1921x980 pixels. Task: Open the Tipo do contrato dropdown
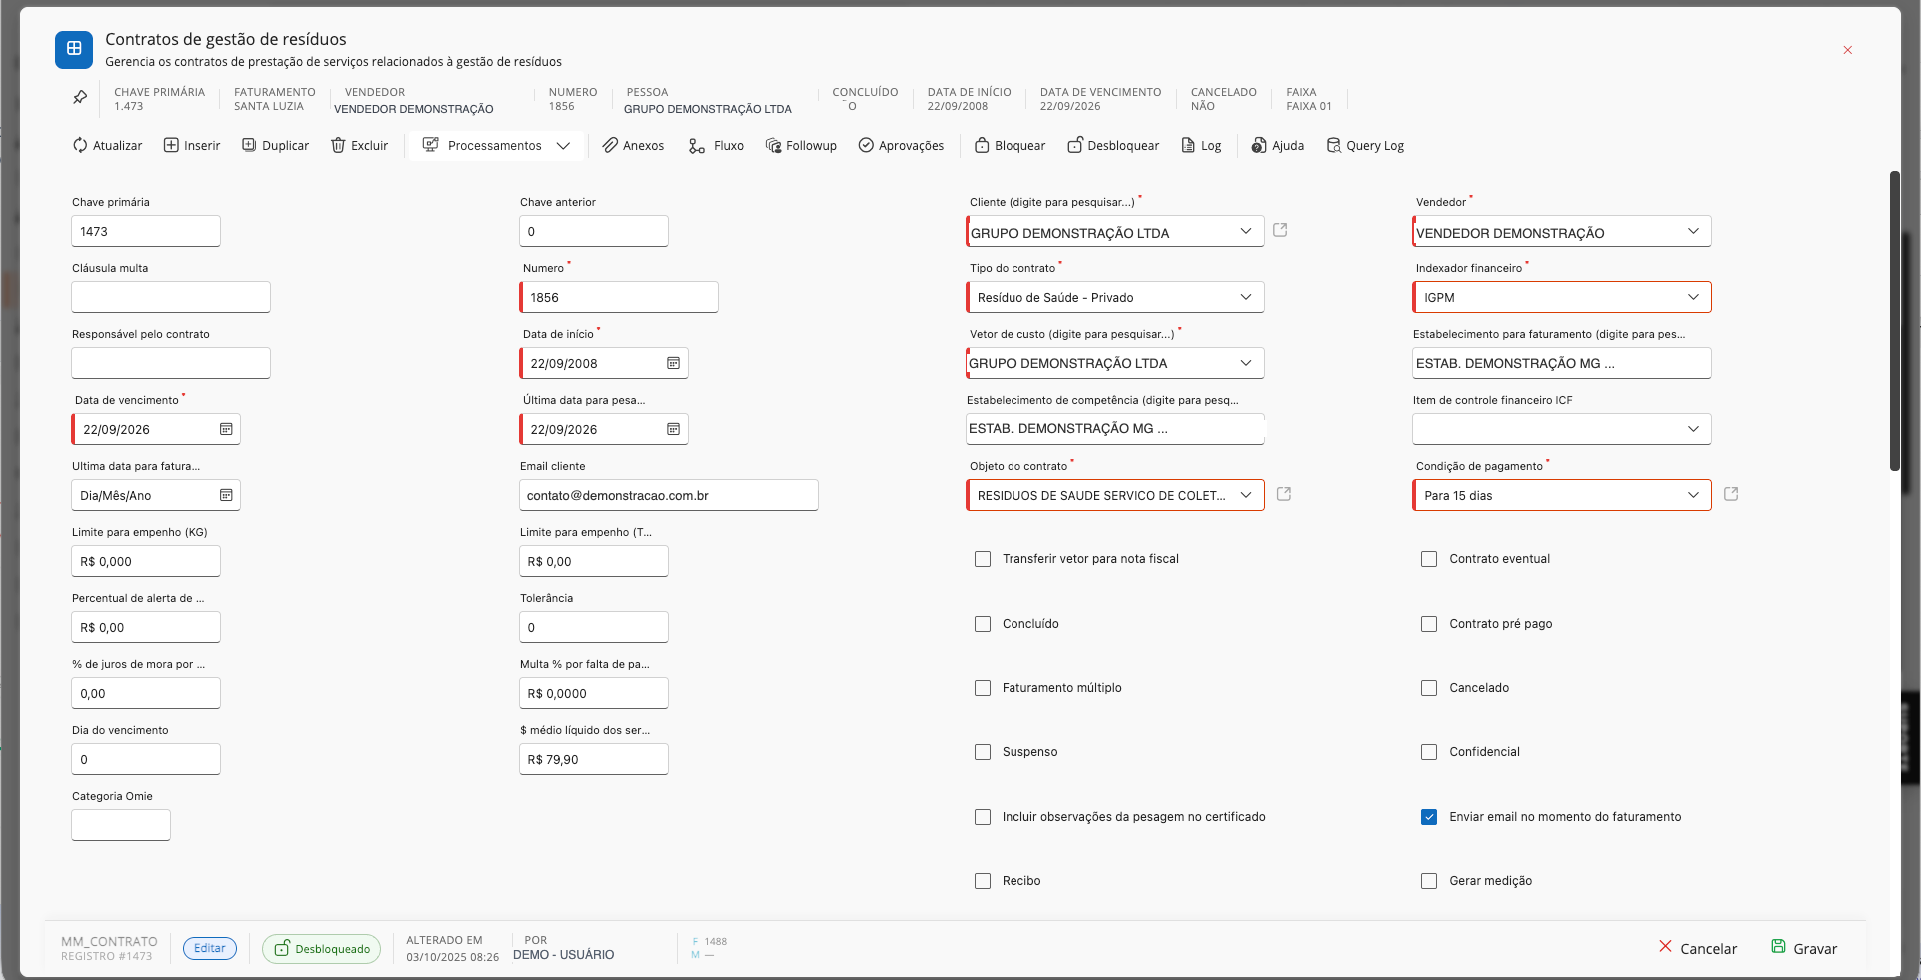[1115, 297]
